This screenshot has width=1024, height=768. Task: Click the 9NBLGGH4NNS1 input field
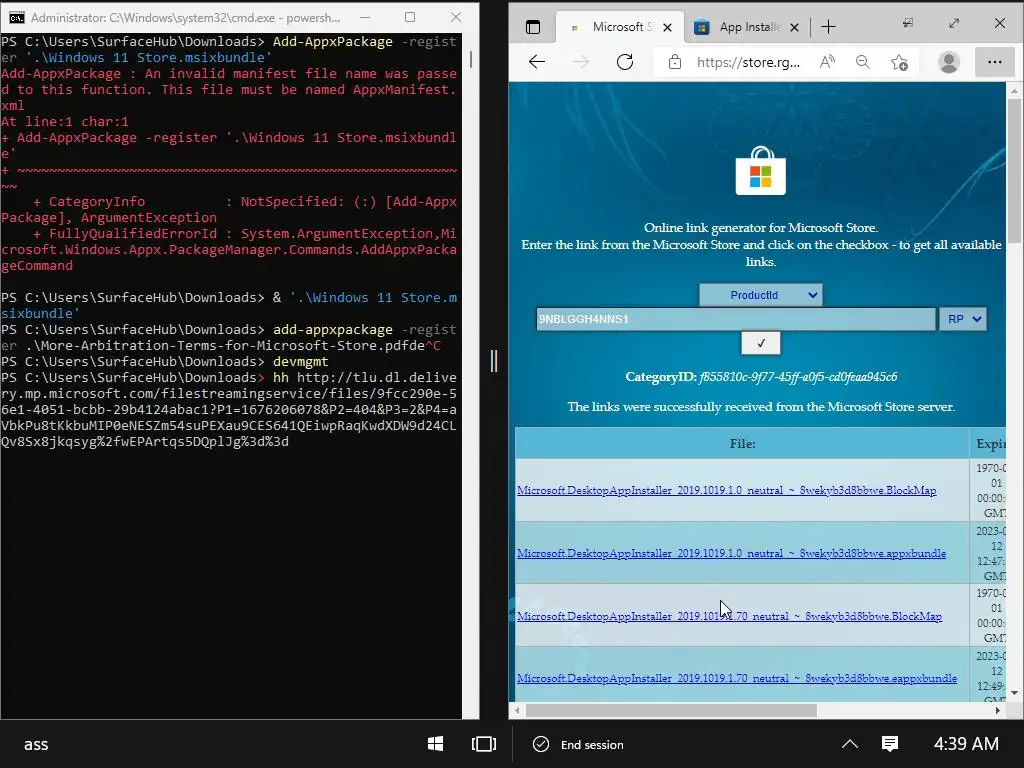736,319
